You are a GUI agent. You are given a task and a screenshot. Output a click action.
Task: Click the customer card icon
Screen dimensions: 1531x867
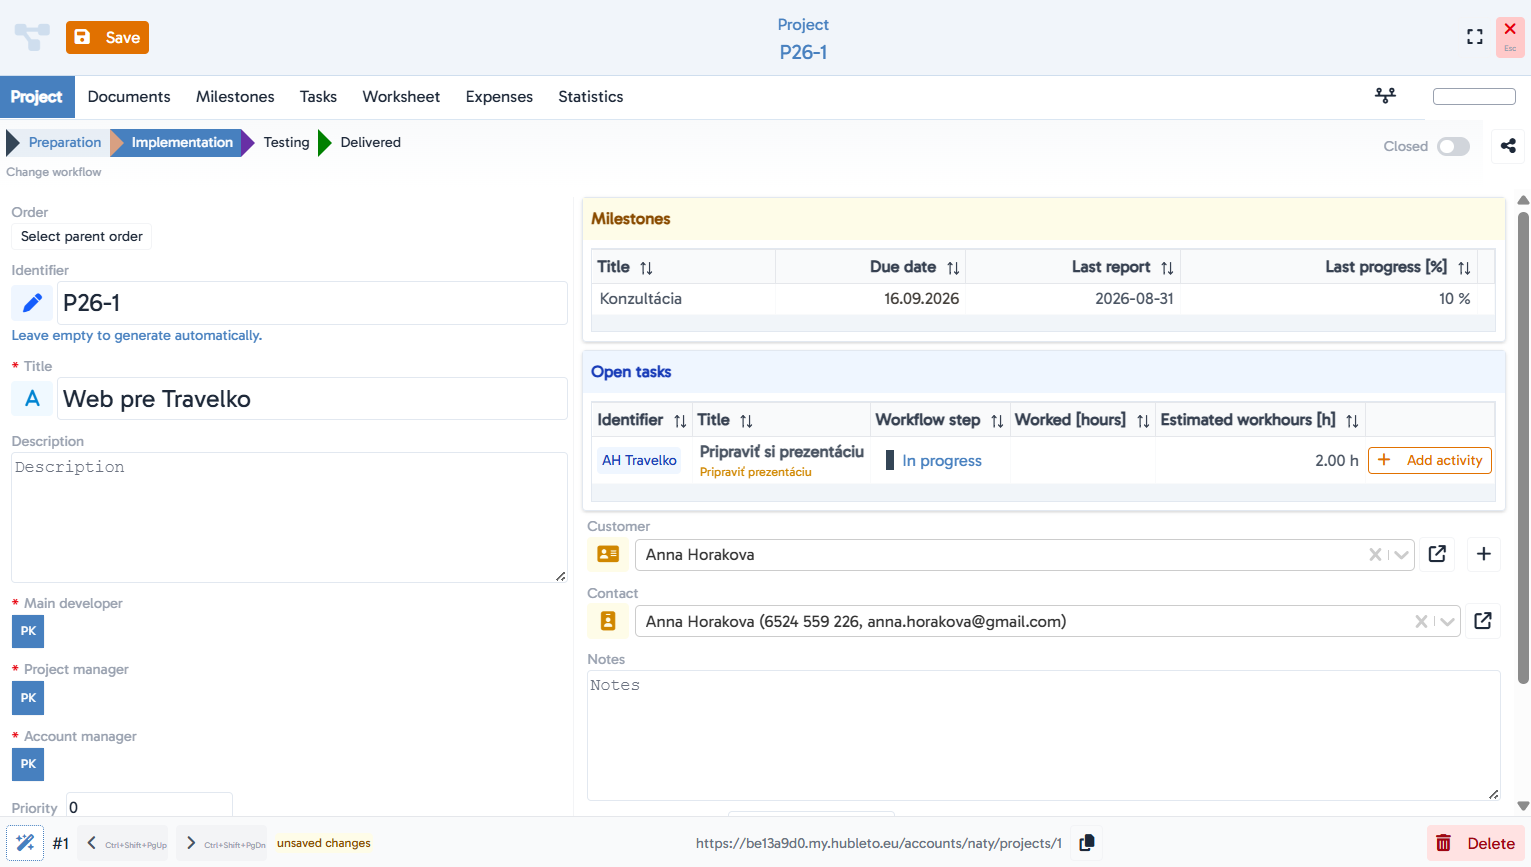point(608,554)
